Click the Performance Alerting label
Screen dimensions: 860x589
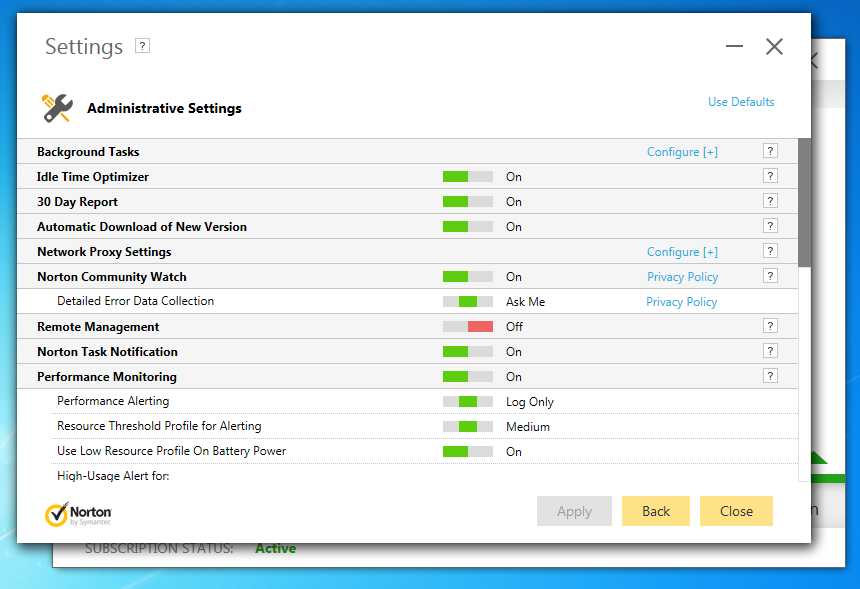pos(113,401)
